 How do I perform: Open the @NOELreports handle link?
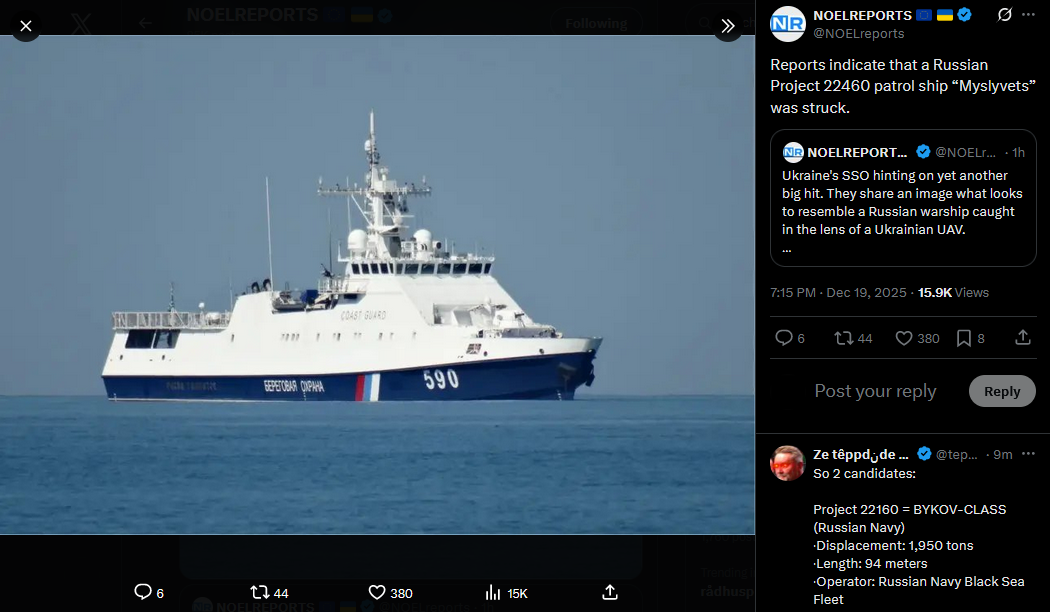coord(858,33)
